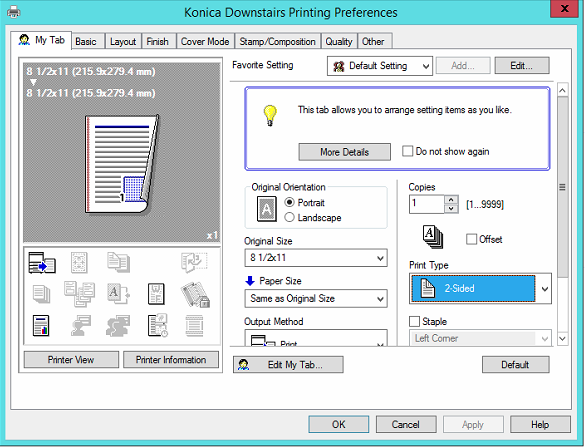Viewport: 585px width, 447px height.
Task: Click the page preview thumbnail image
Action: [122, 164]
